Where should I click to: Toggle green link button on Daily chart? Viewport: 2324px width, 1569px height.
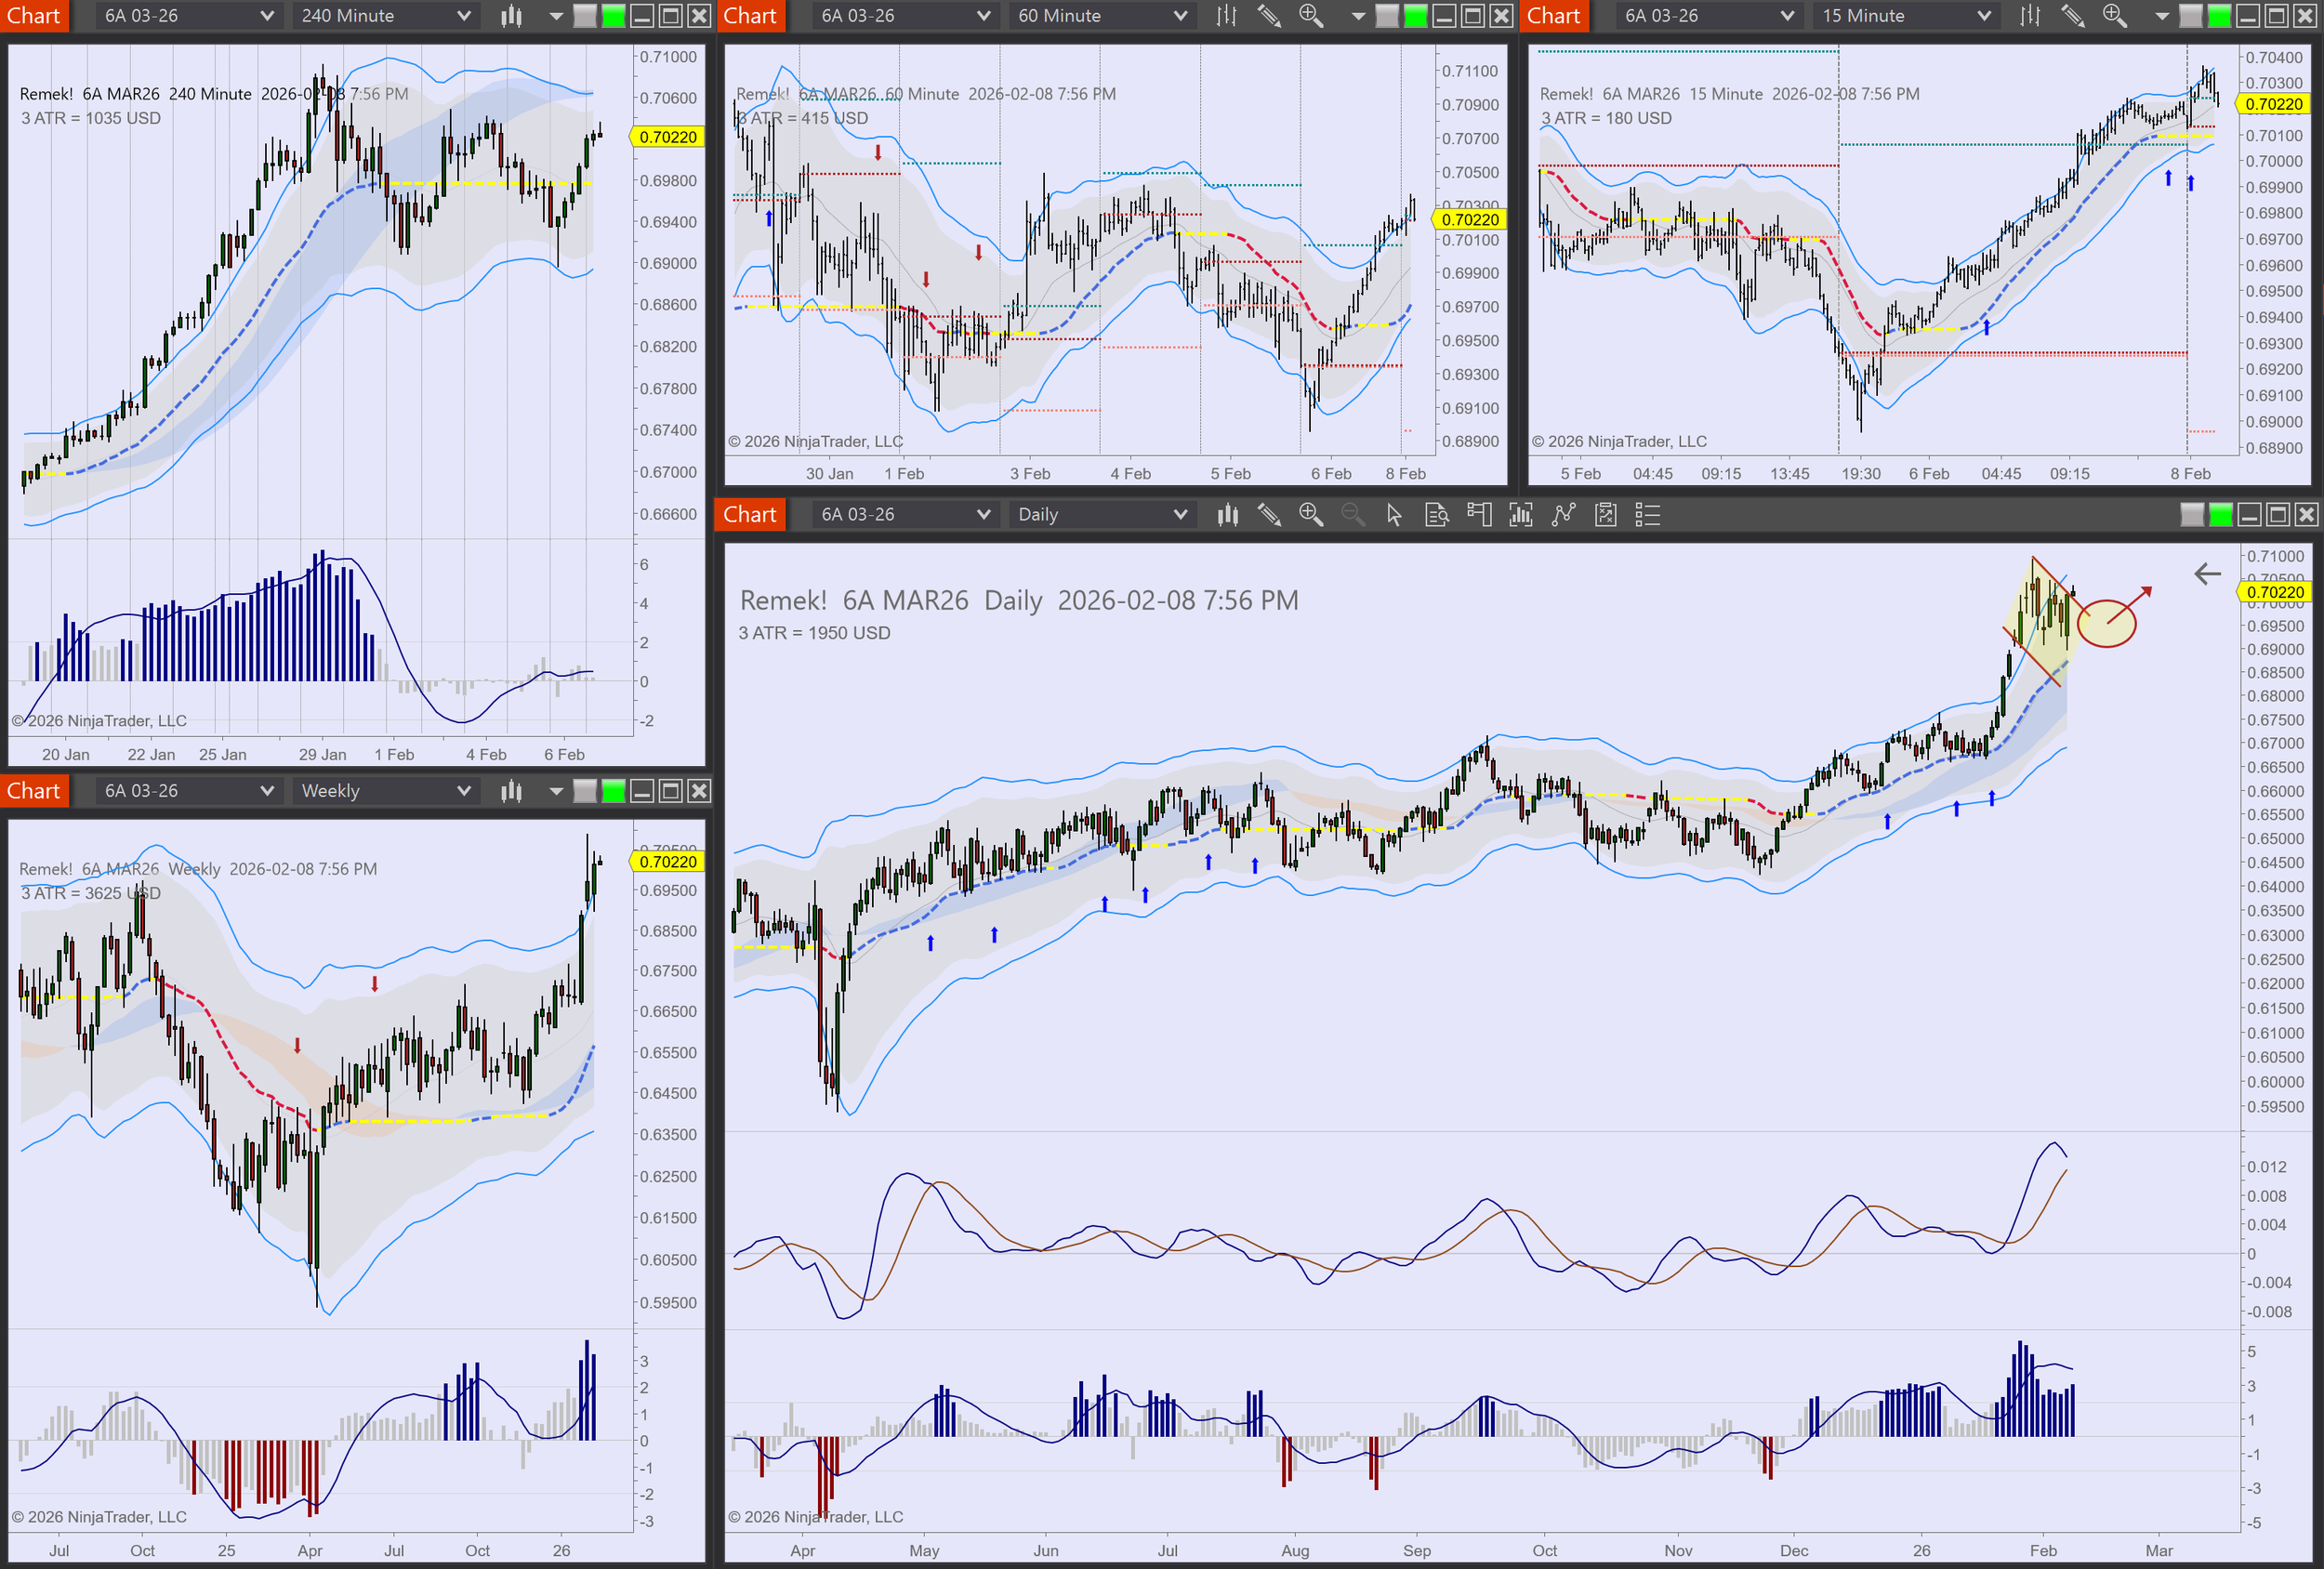point(2220,515)
